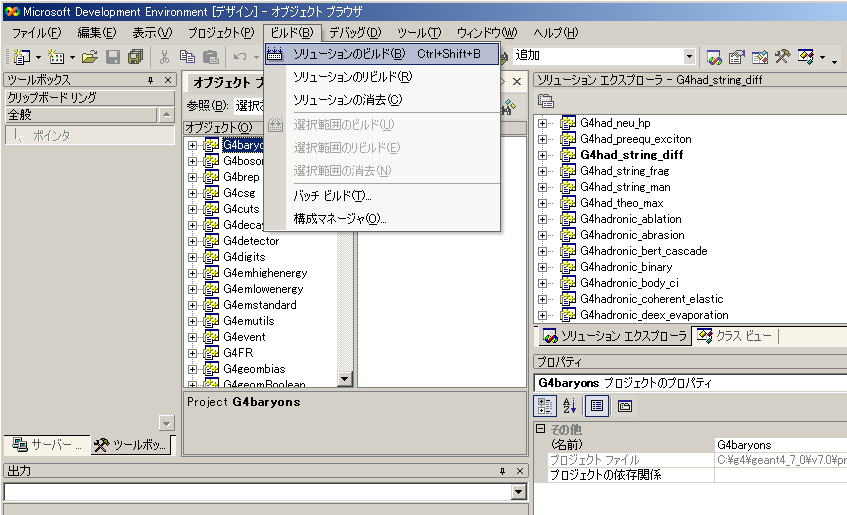
Task: Open Properties Window from the toolbar icon
Action: tap(736, 56)
